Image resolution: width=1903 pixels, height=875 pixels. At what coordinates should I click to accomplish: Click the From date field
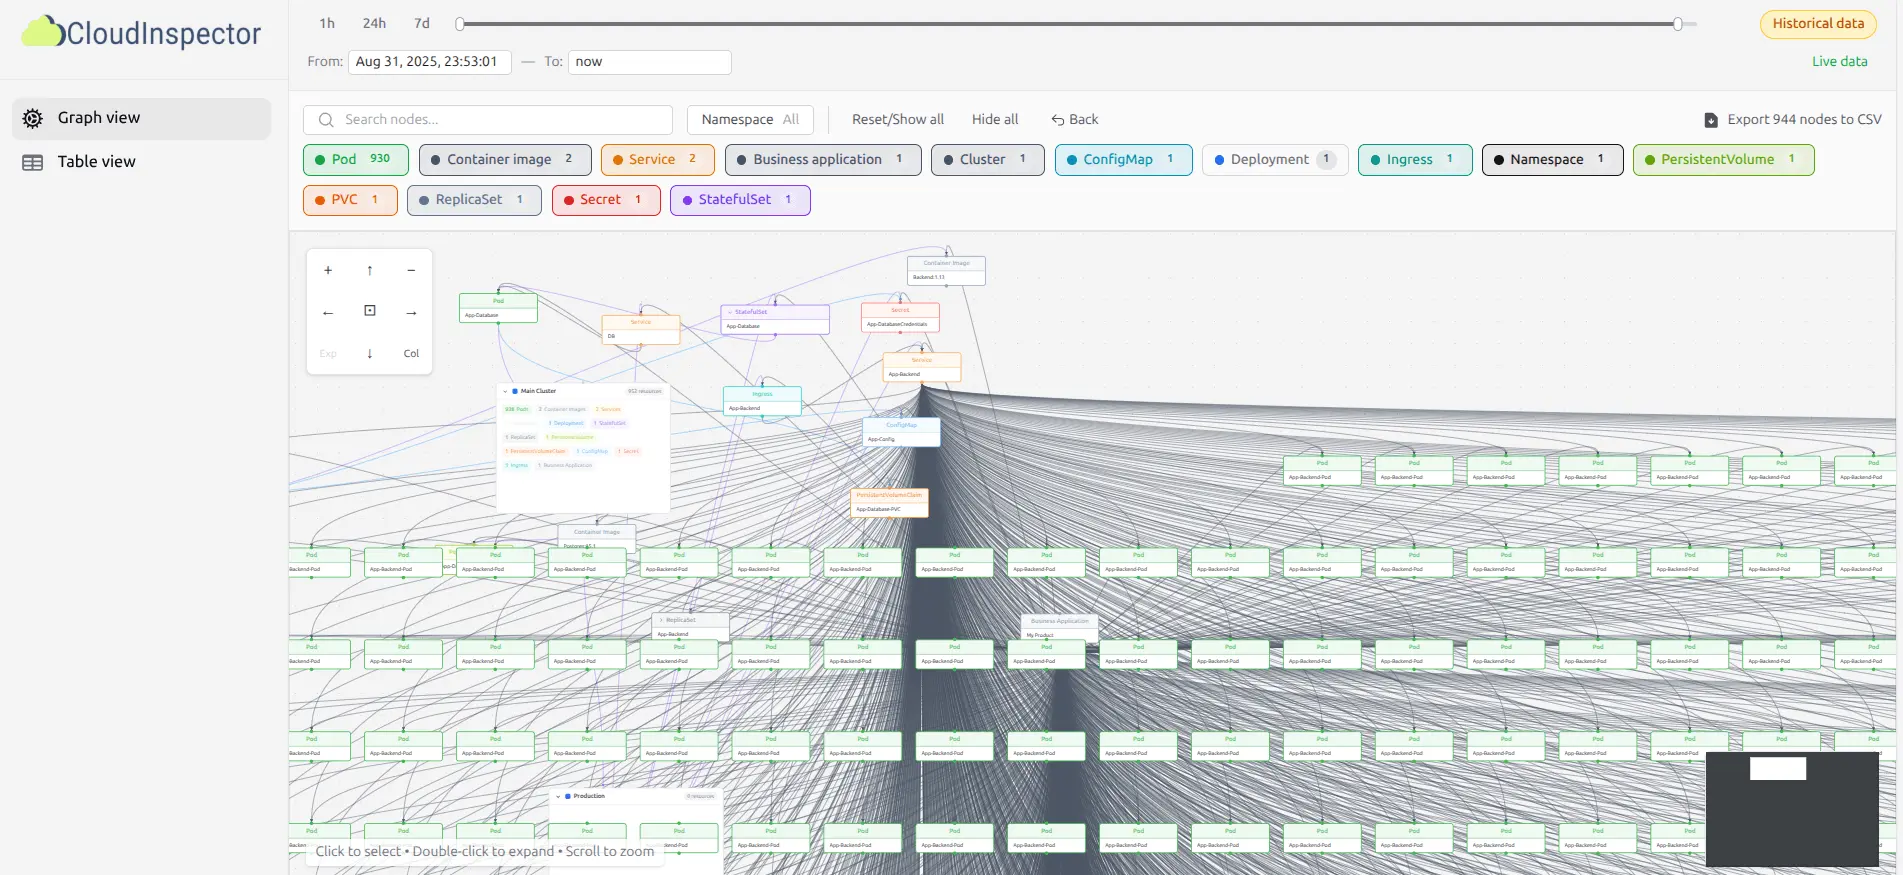coord(430,62)
